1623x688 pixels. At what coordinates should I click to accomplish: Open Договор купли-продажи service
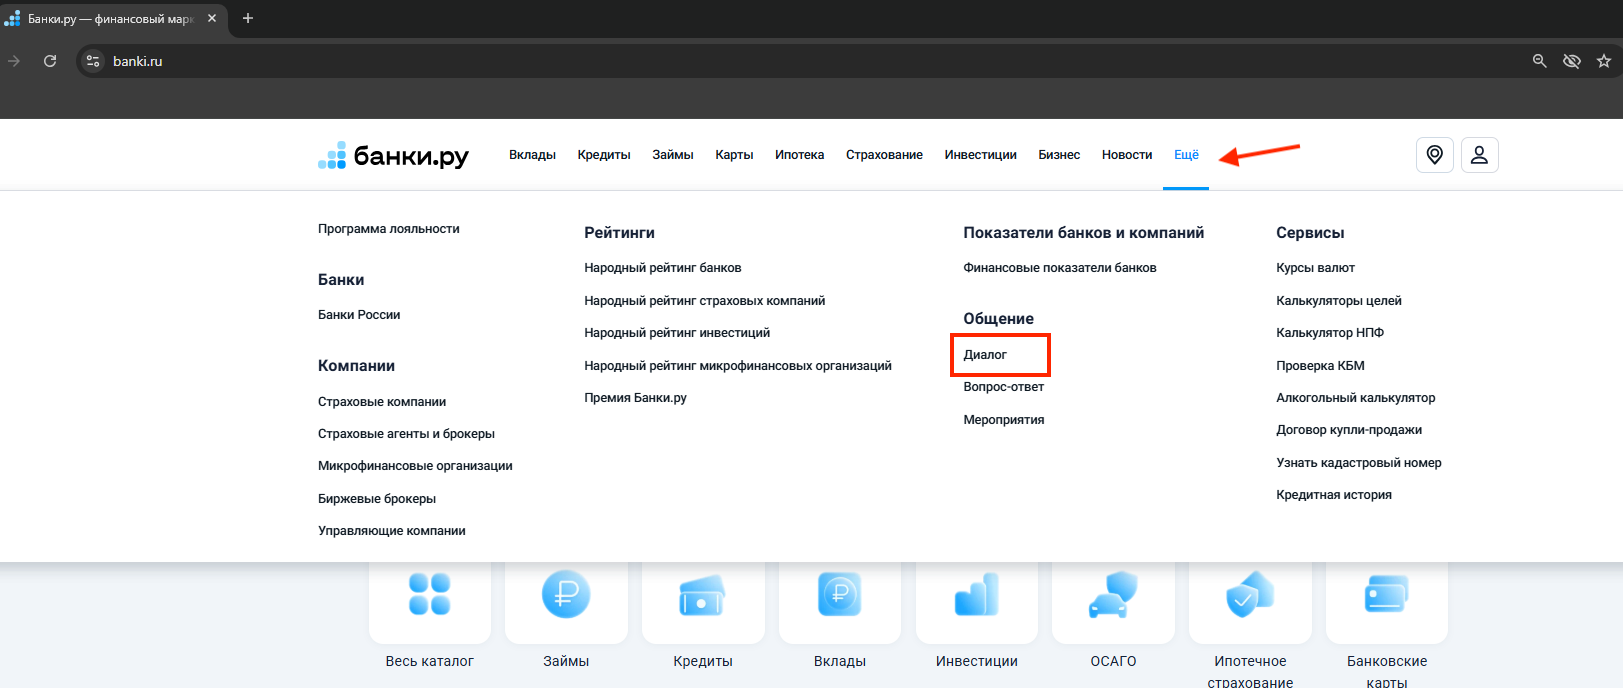click(1349, 430)
